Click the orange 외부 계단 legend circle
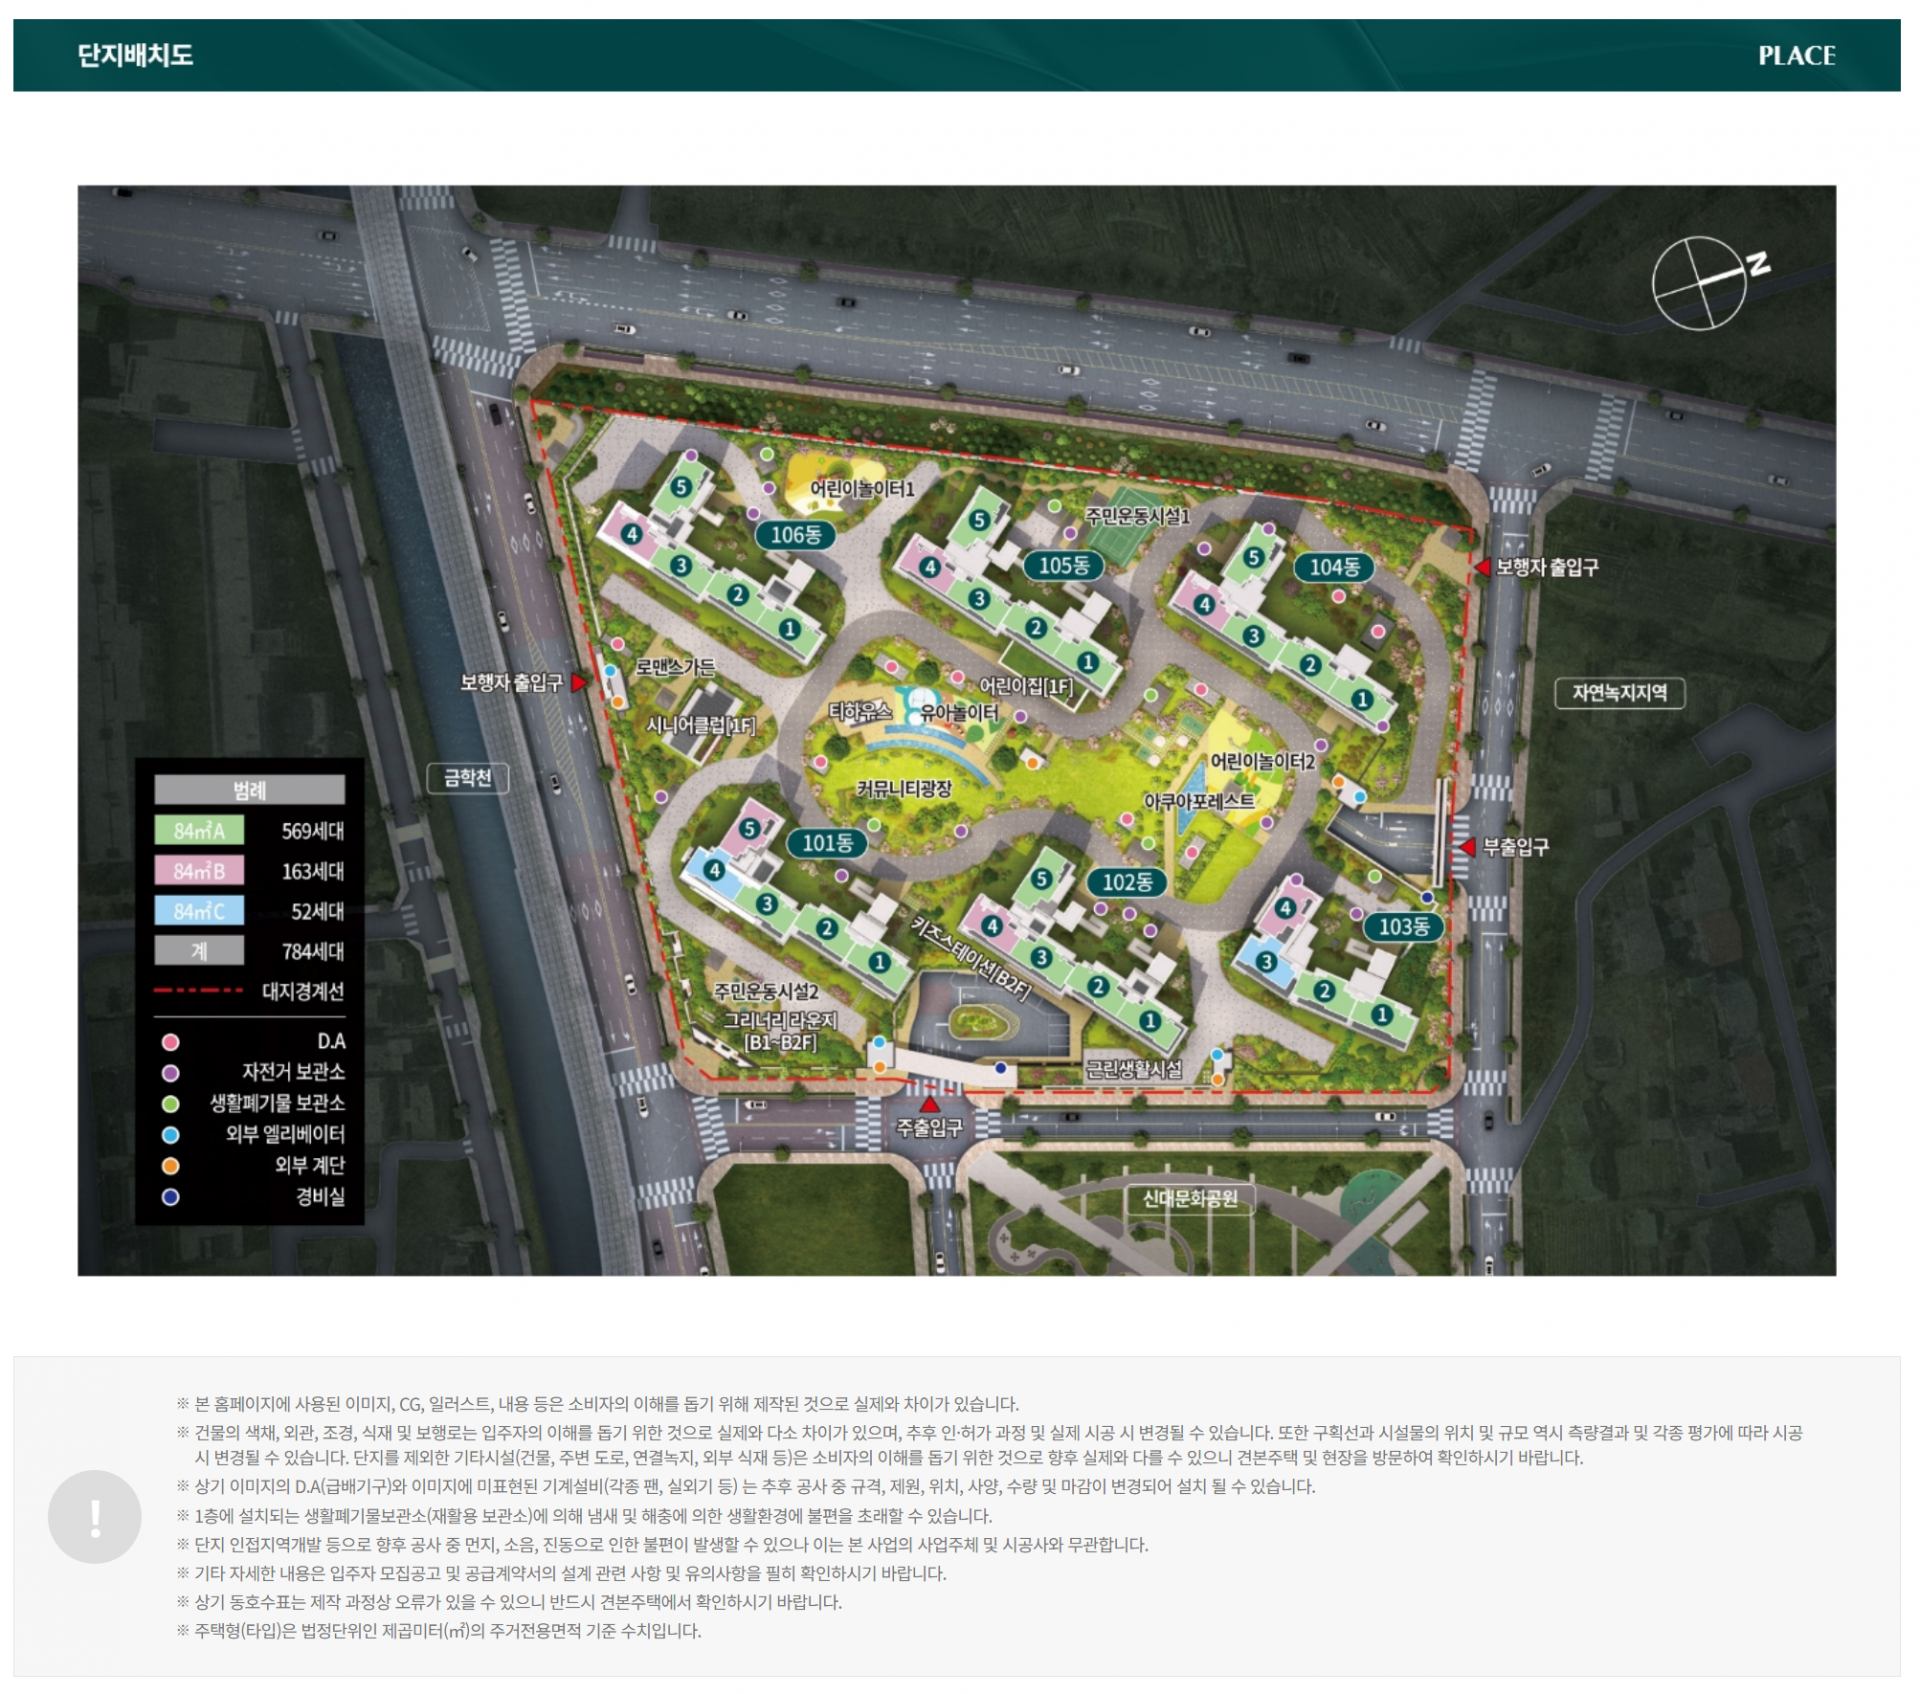The width and height of the screenshot is (1920, 1694). point(171,1166)
